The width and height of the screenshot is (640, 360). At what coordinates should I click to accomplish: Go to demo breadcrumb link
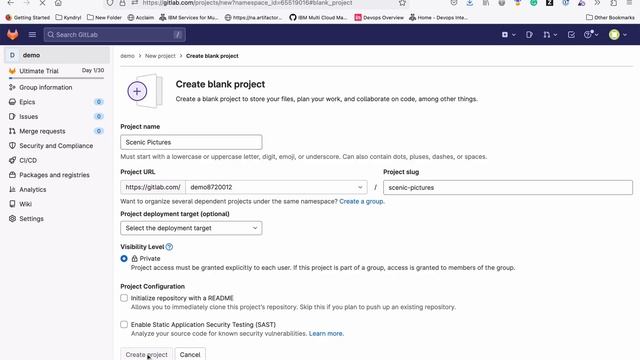pos(127,56)
